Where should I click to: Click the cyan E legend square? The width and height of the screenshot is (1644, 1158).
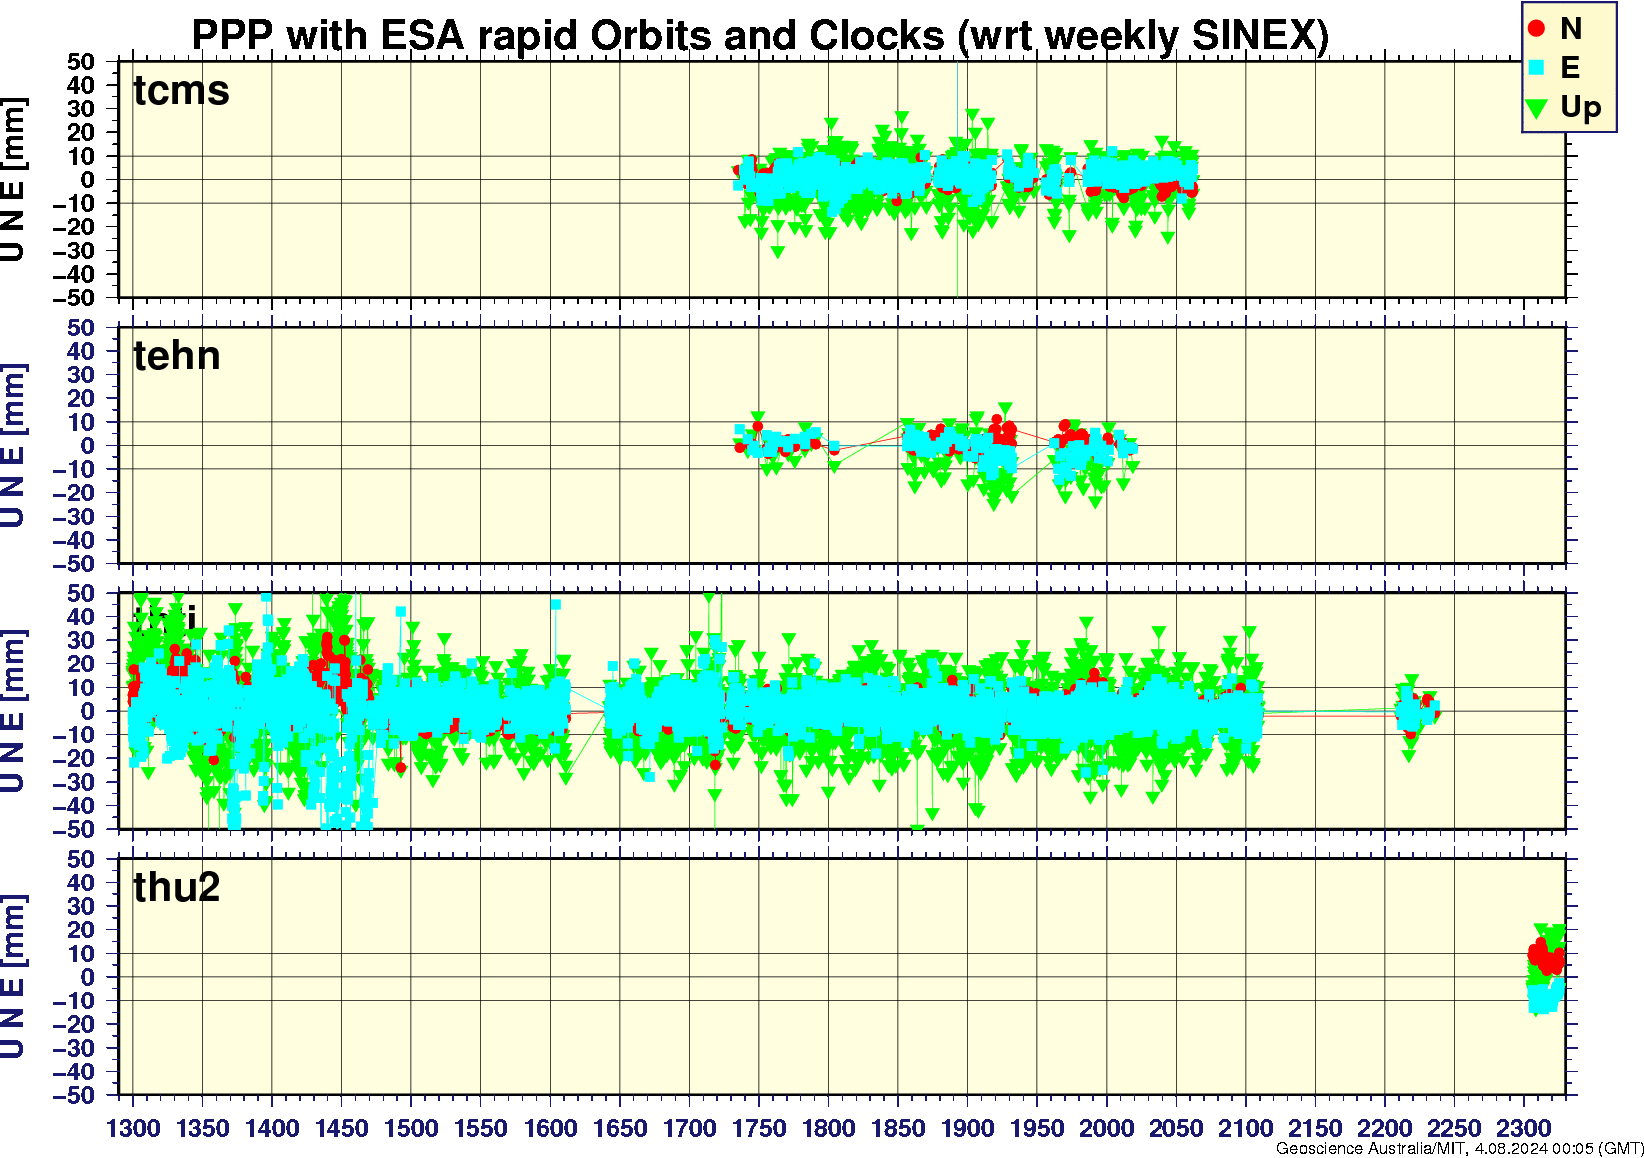click(x=1538, y=68)
